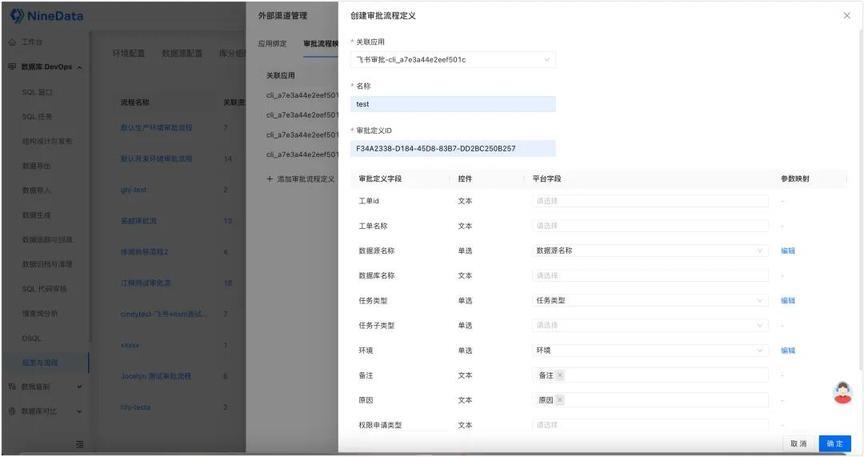Image resolution: width=864 pixels, height=457 pixels.
Task: Click the NineData logo icon
Action: coord(17,16)
